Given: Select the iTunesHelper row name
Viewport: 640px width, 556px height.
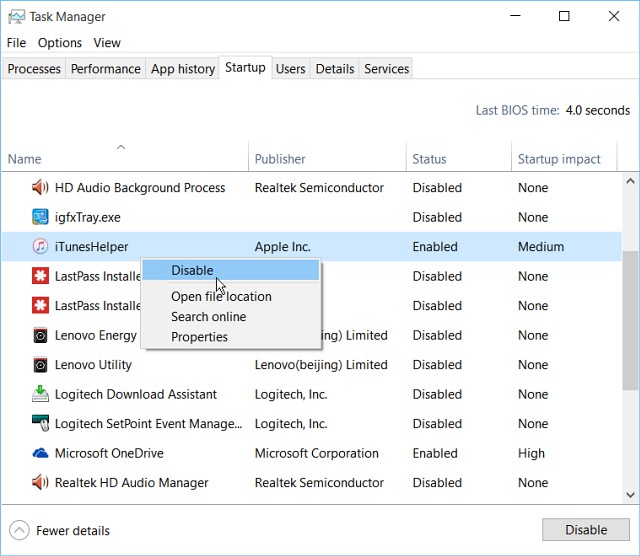Looking at the screenshot, I should point(91,247).
